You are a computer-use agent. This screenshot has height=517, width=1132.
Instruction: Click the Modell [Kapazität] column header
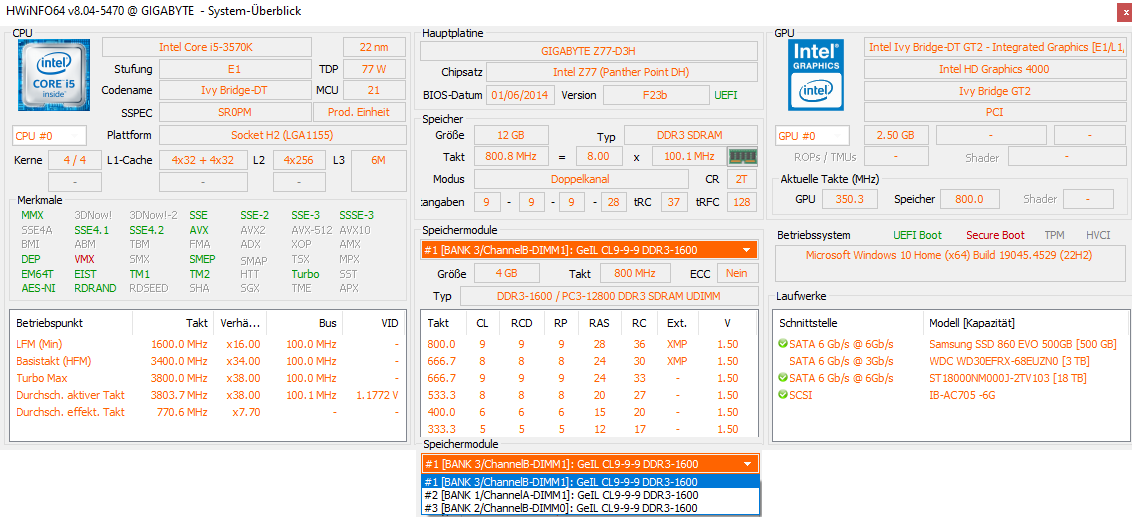tap(1025, 323)
